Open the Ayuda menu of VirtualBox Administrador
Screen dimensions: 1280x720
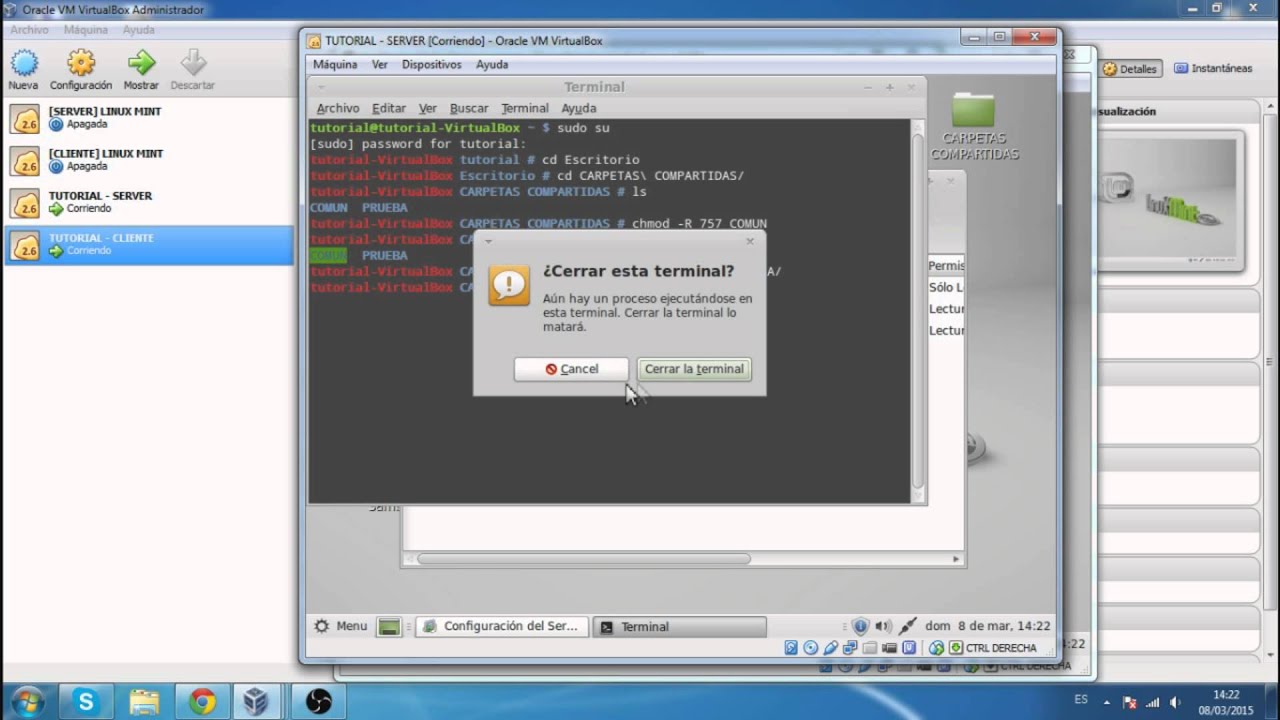click(139, 30)
